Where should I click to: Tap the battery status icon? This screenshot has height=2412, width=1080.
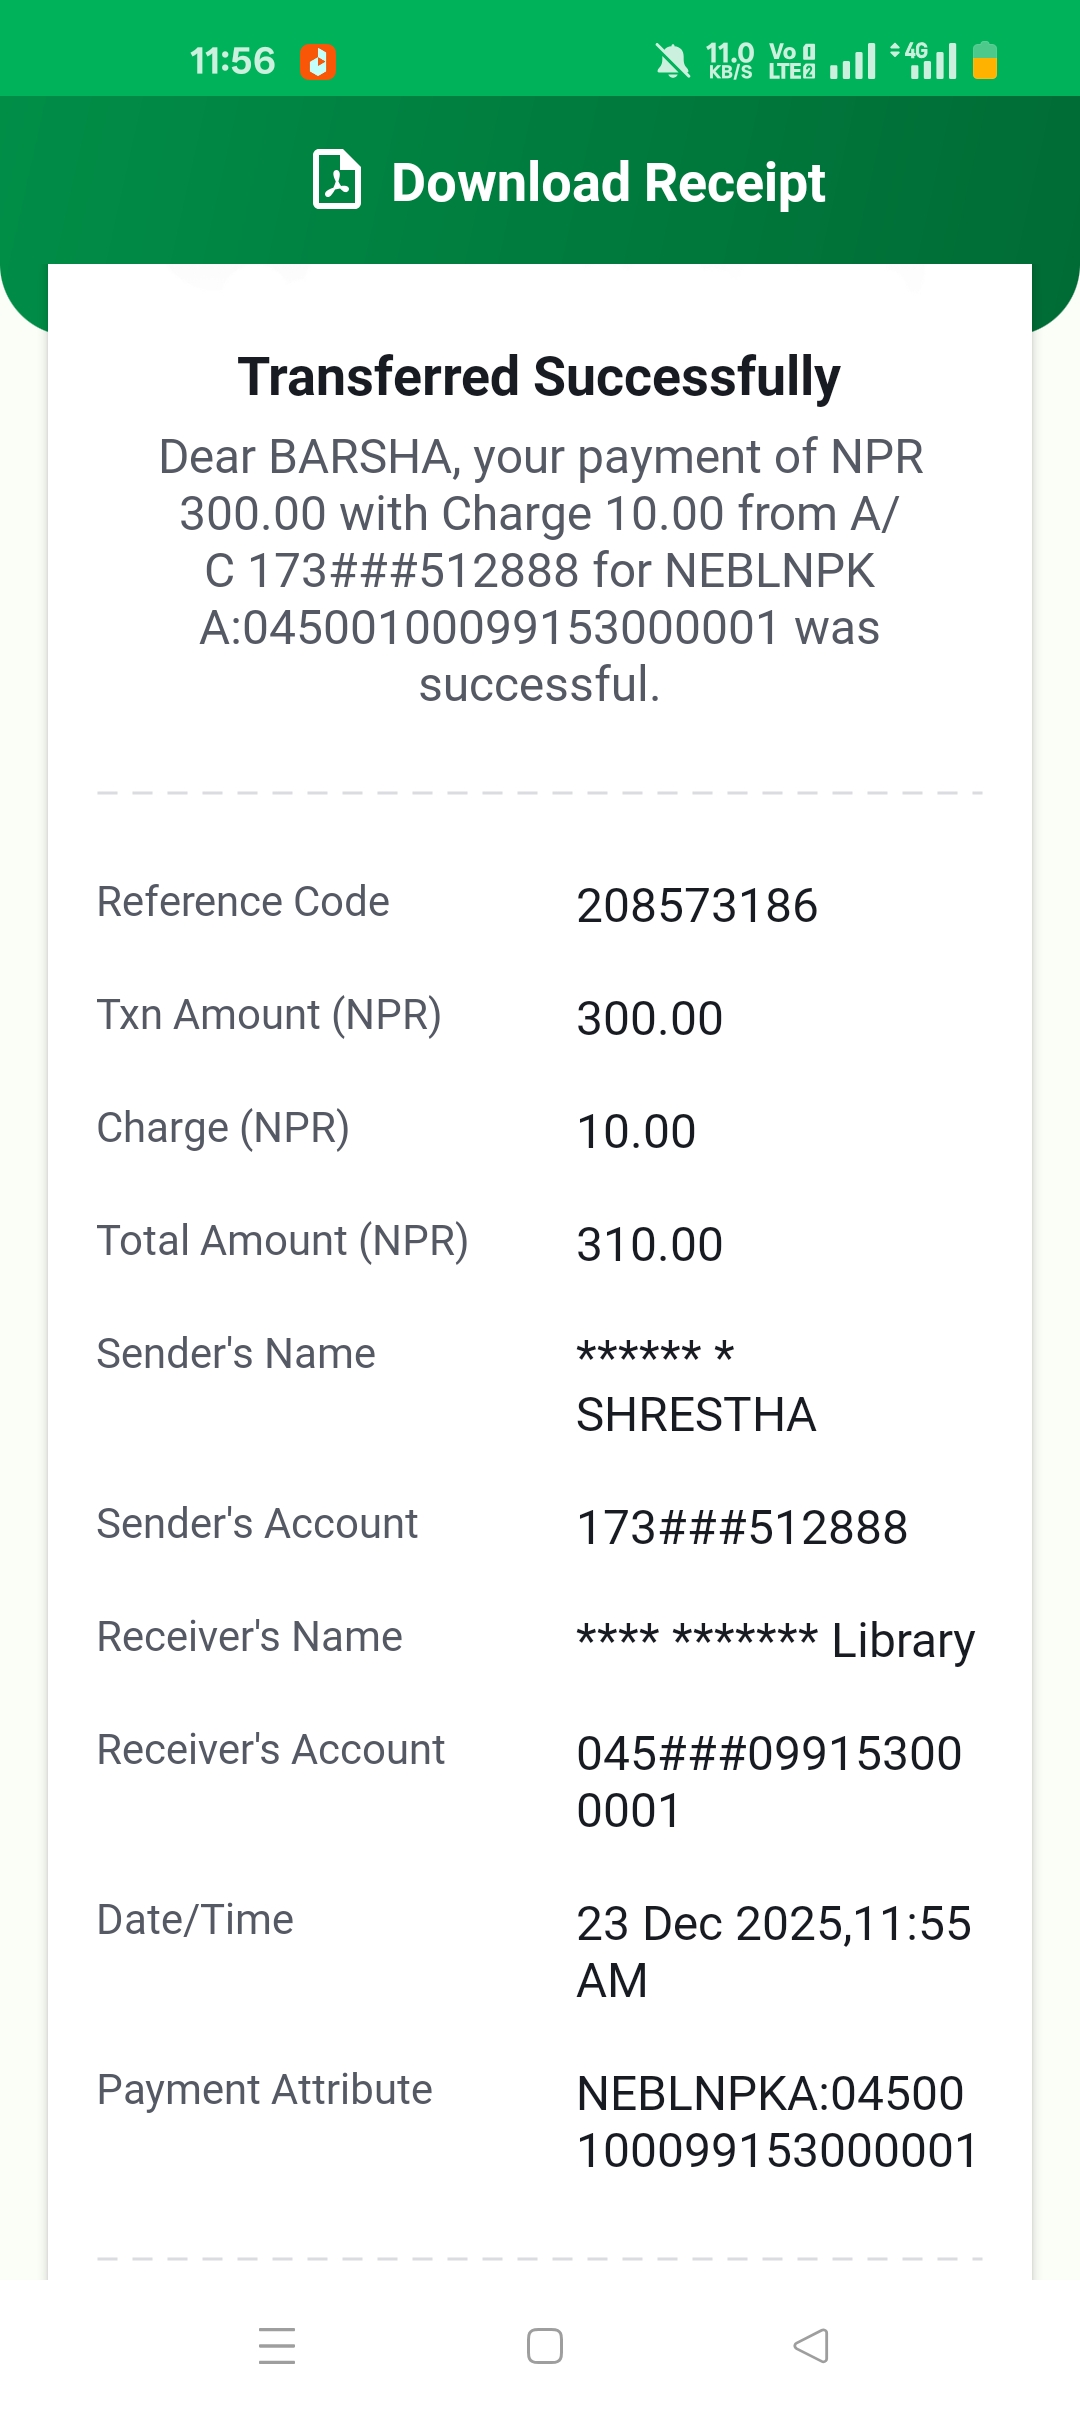985,60
